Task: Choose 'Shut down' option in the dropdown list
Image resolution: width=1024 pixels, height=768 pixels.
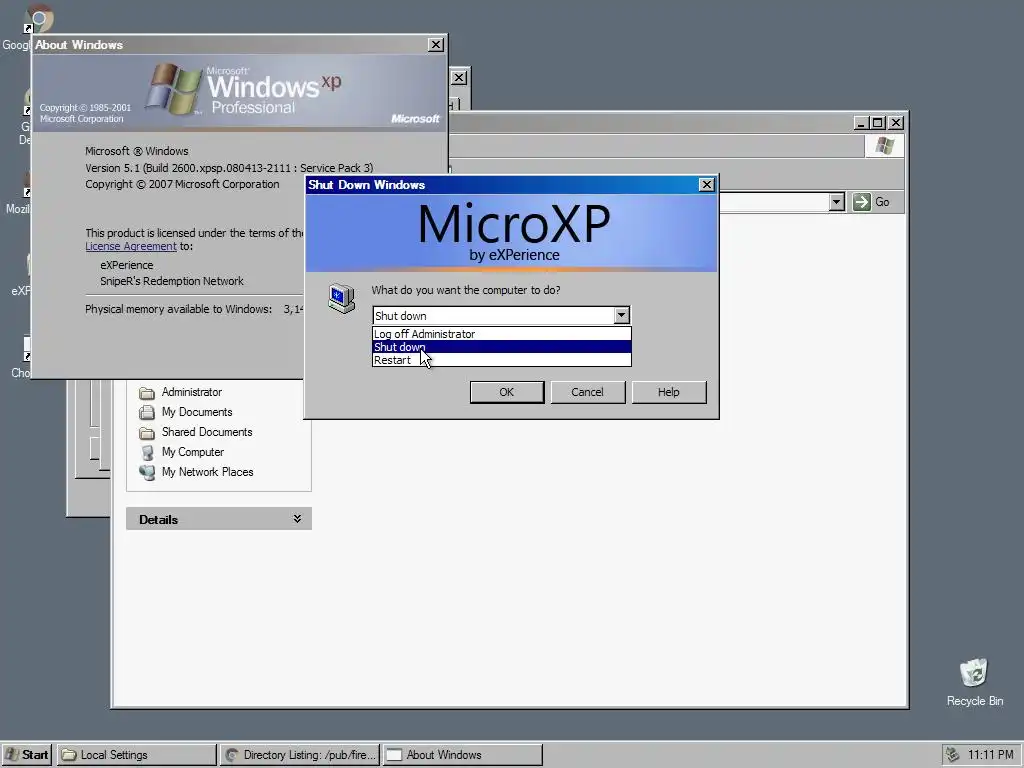Action: point(502,347)
